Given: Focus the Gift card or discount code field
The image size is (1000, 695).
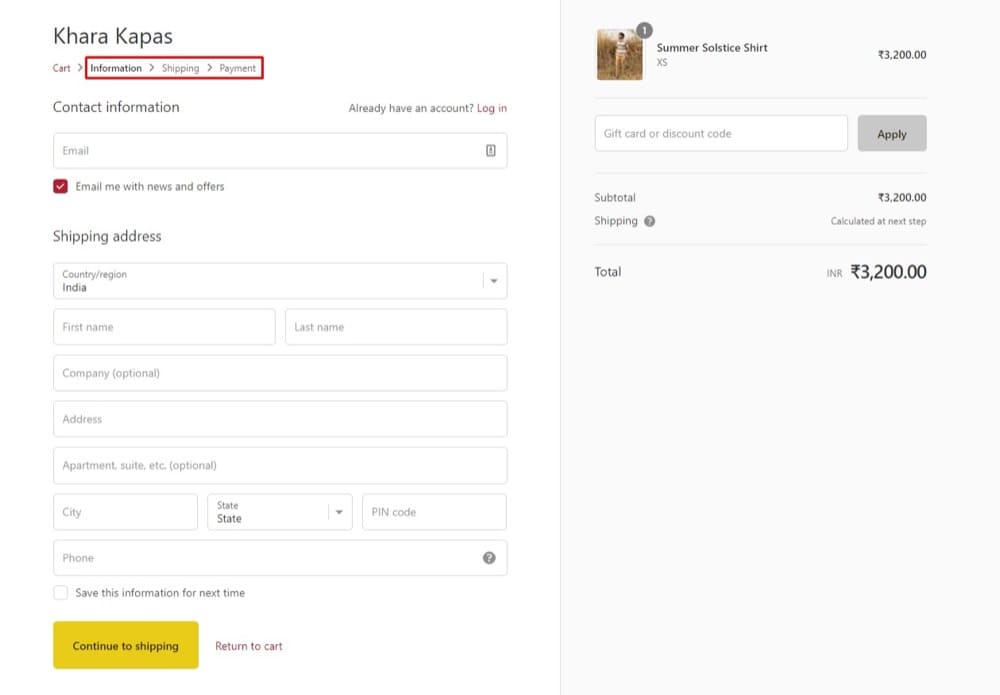Looking at the screenshot, I should coord(720,133).
